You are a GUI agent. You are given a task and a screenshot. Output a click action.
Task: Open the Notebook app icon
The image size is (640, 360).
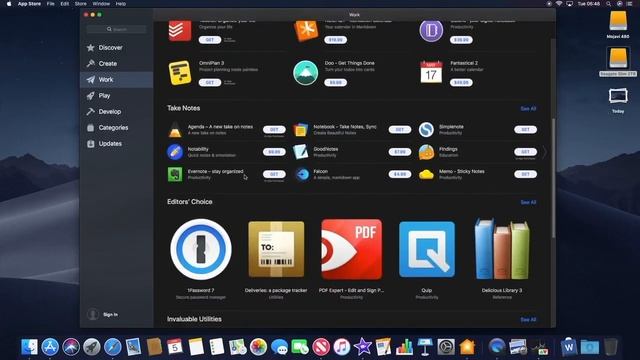[300, 130]
